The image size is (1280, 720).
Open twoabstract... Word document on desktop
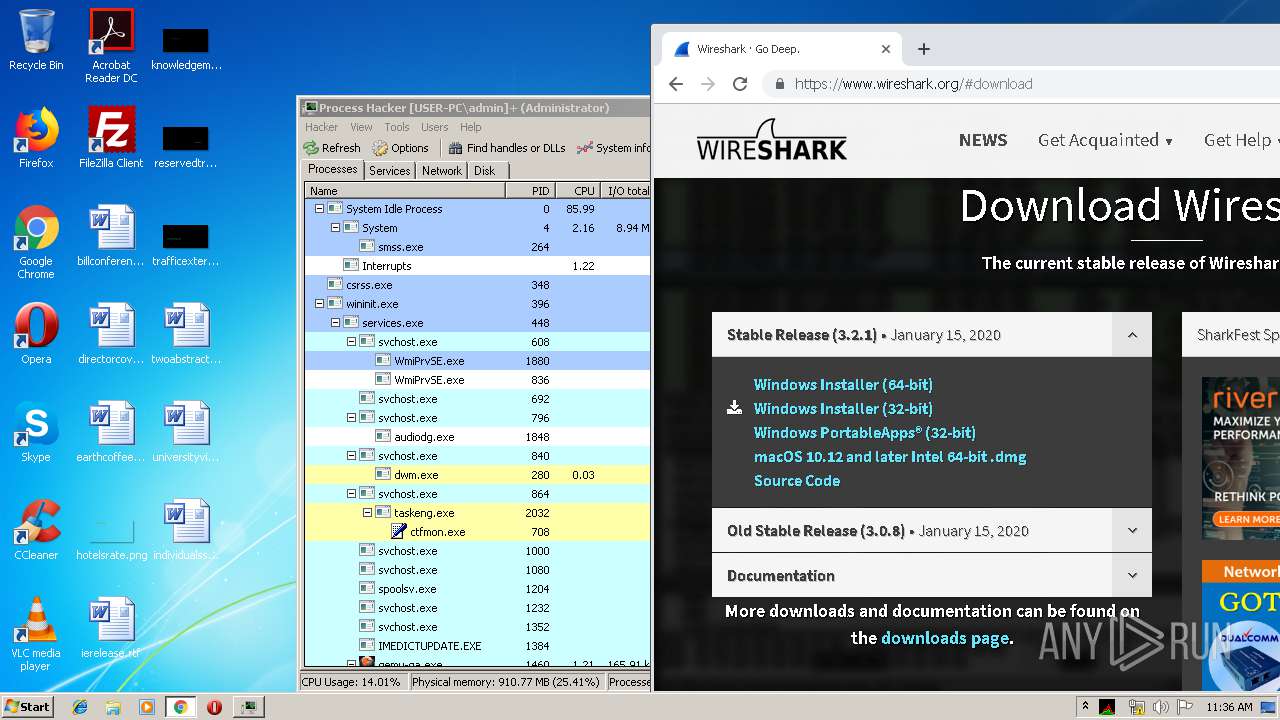click(186, 335)
